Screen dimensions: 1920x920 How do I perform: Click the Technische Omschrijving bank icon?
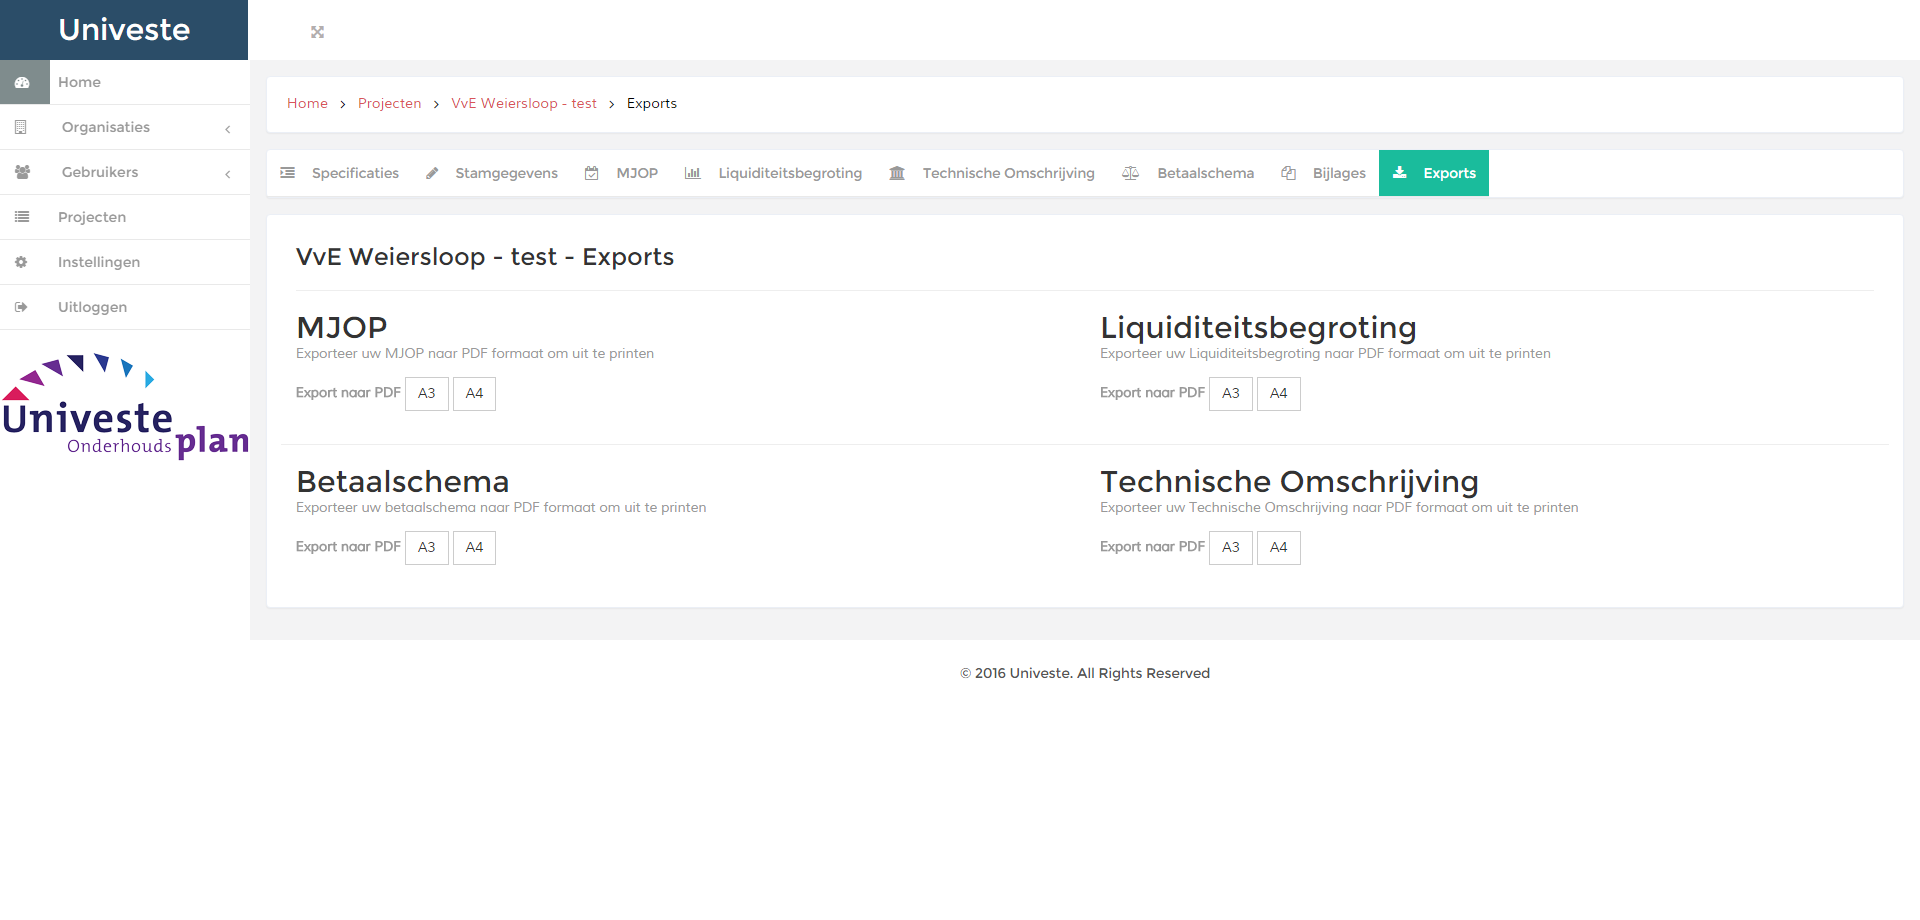[x=898, y=173]
